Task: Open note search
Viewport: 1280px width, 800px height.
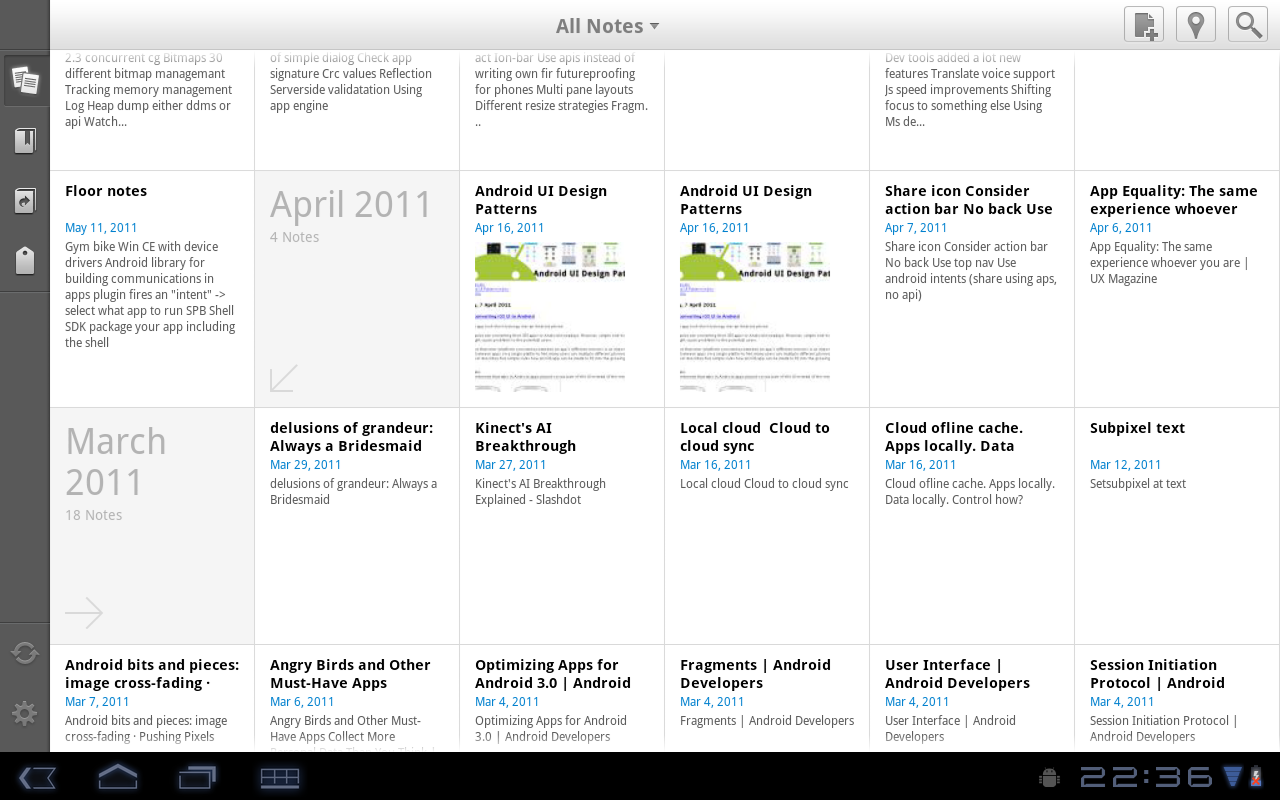Action: 1248,24
